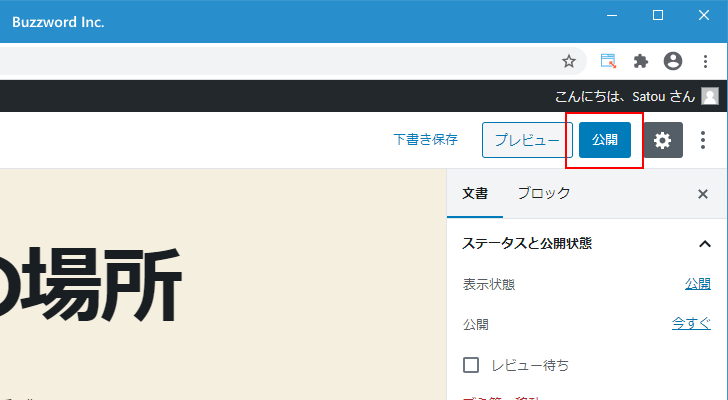Click the blue 公開 publish button
Screen dimensions: 728x400
(604, 140)
